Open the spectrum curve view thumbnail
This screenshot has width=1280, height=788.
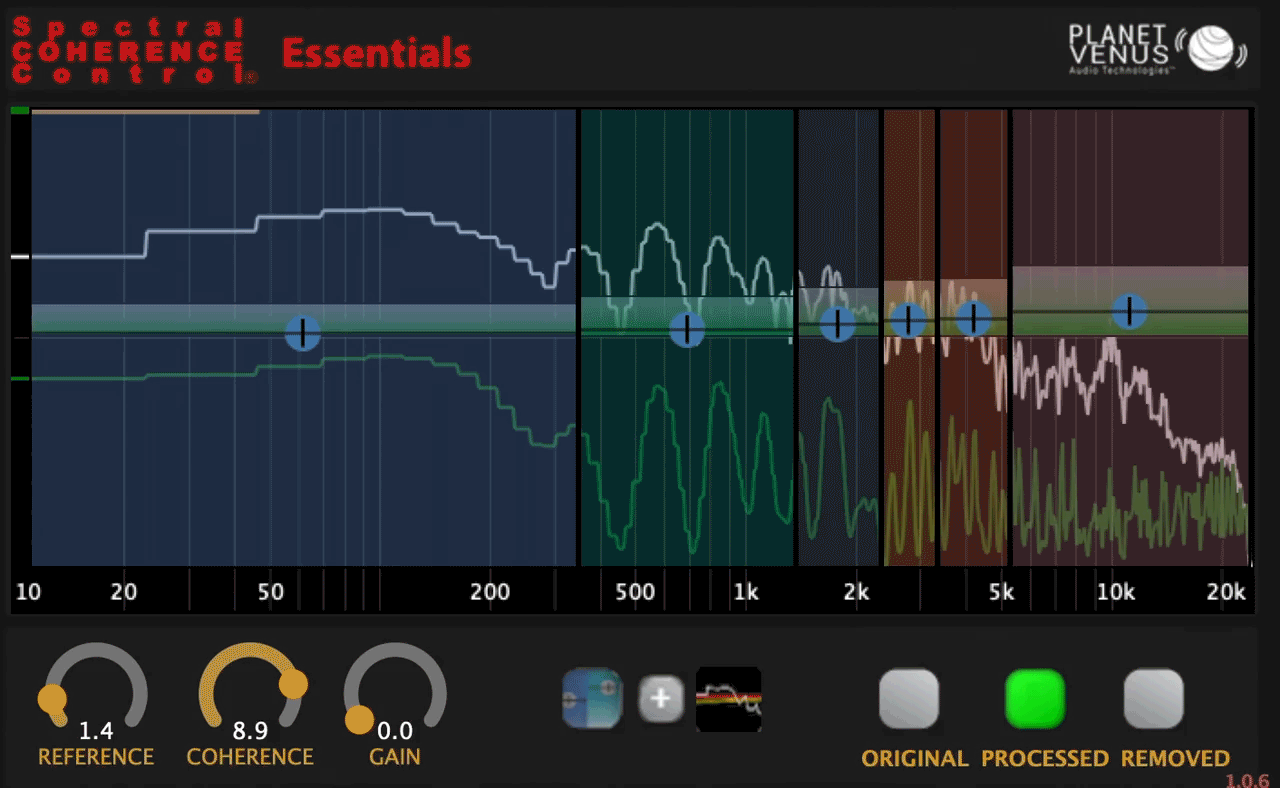(729, 697)
